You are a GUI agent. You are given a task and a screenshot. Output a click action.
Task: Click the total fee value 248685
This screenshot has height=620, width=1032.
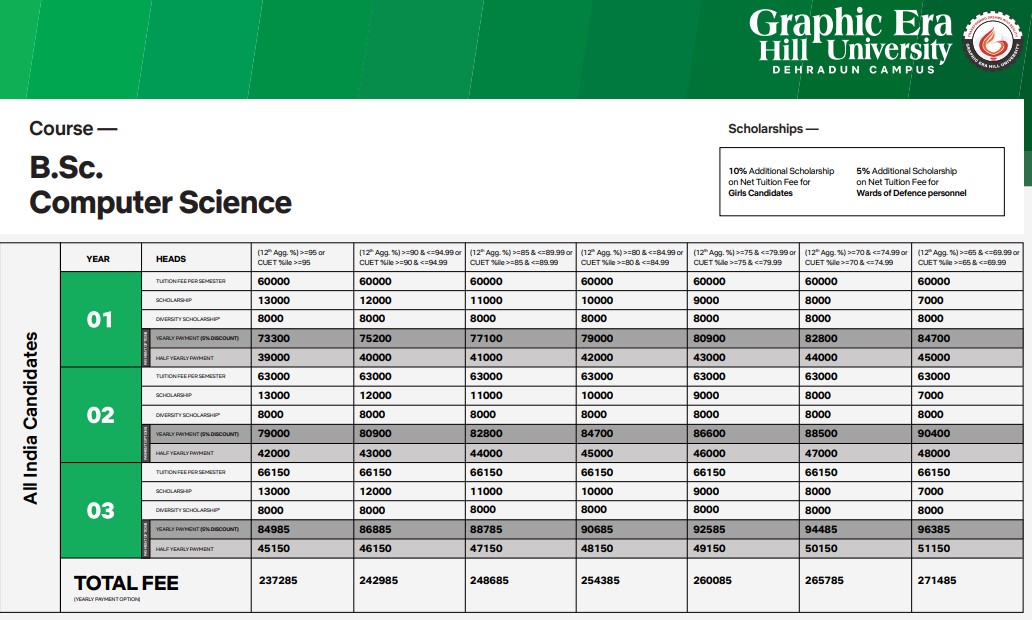[489, 581]
